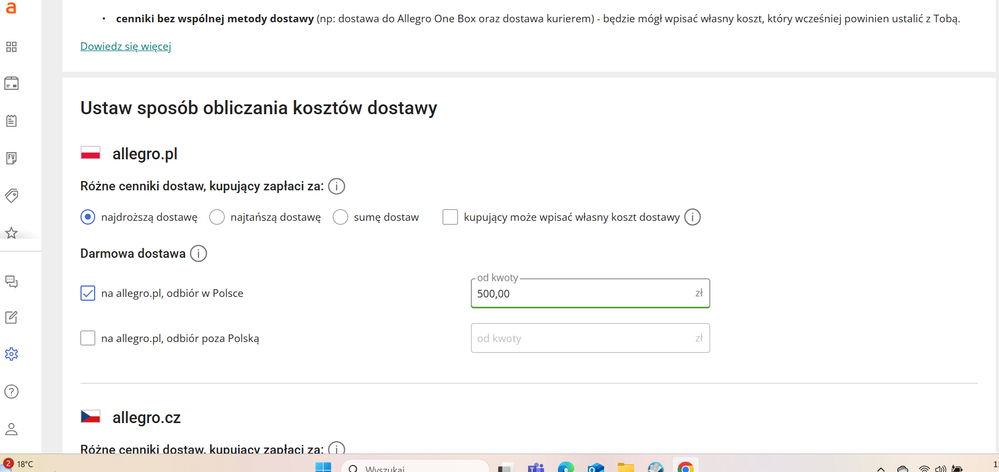Open Google Chrome from the Windows taskbar
The width and height of the screenshot is (999, 472).
click(x=686, y=467)
